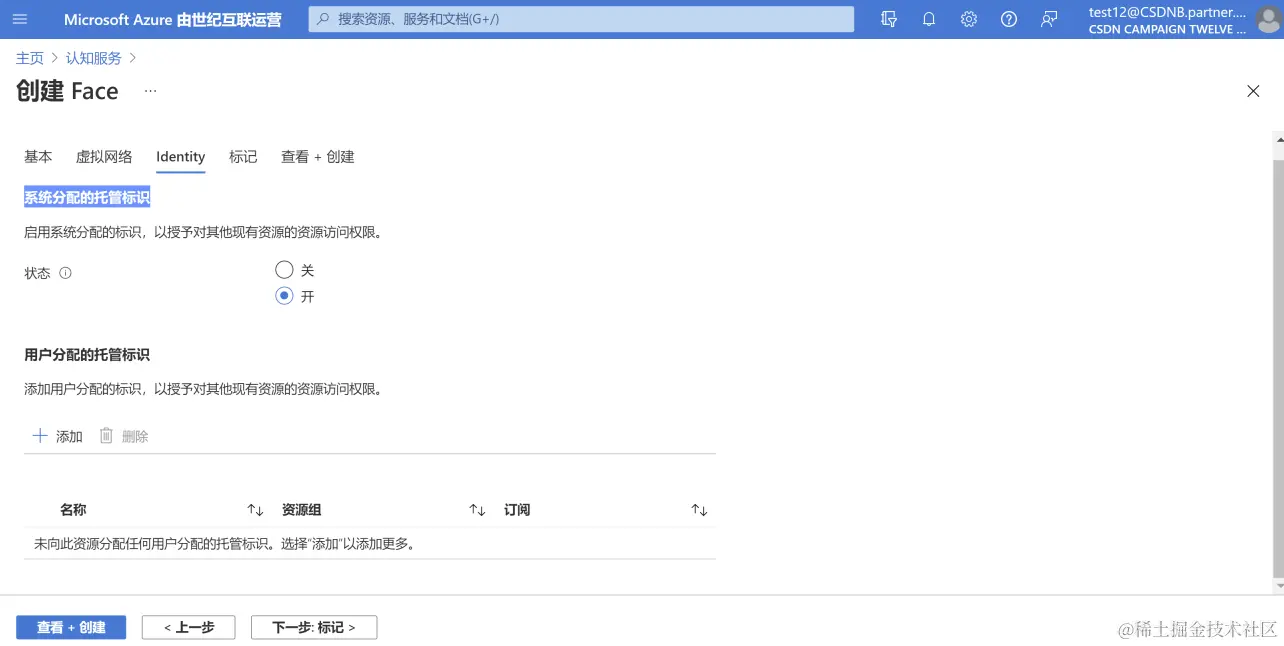1284x646 pixels.
Task: Click the 用户分配的托管标识 heading
Action: point(87,355)
